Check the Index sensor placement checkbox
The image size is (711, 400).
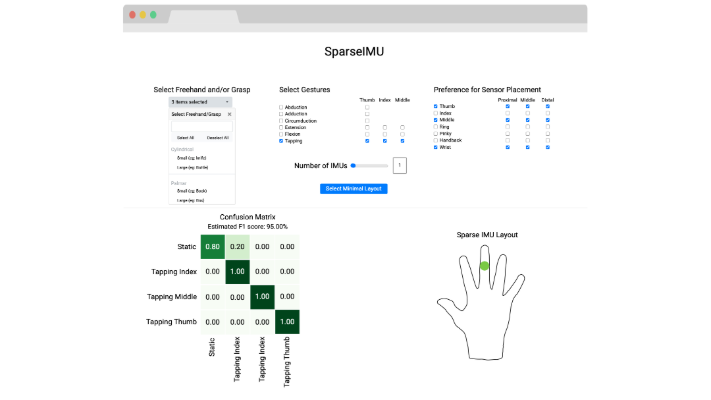point(436,114)
